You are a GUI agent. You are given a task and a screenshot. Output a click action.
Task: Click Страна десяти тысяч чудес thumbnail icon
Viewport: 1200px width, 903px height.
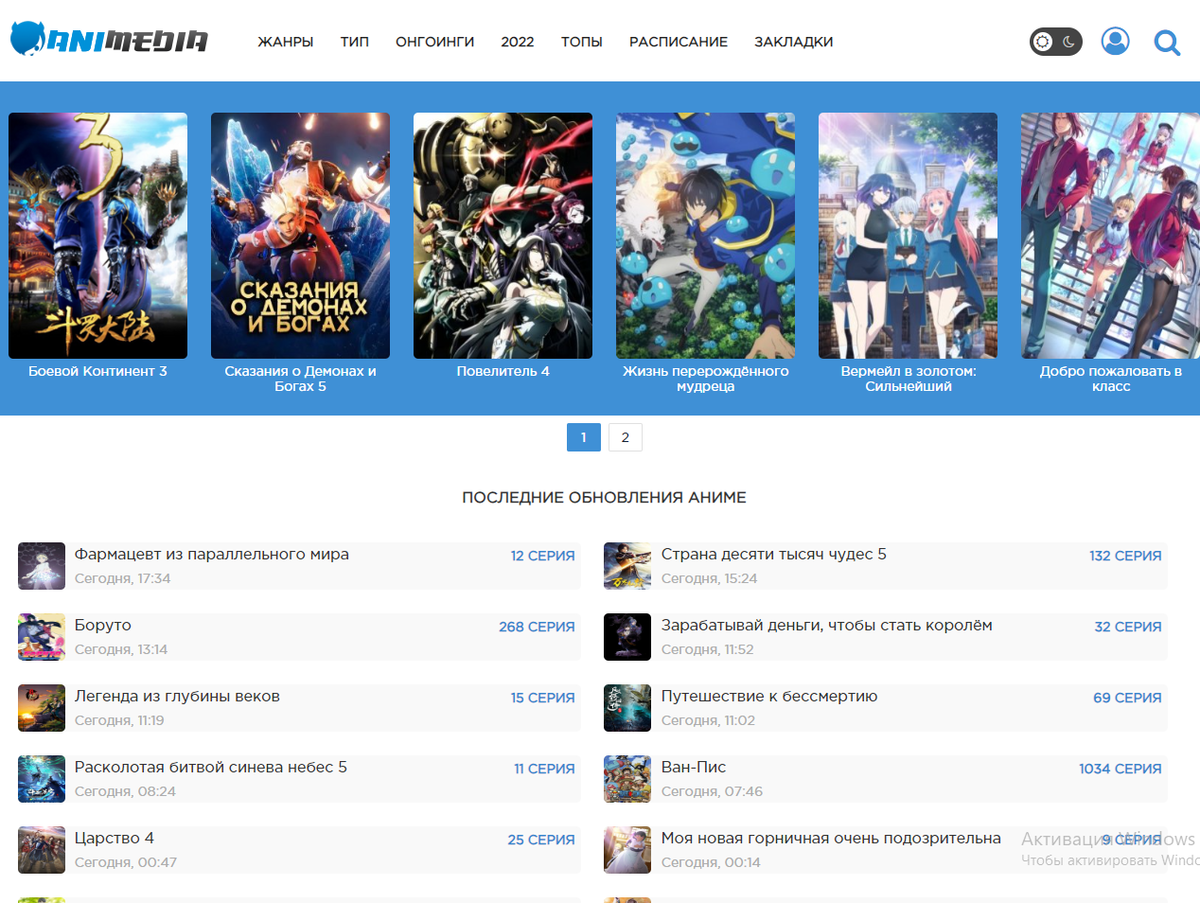tap(628, 566)
